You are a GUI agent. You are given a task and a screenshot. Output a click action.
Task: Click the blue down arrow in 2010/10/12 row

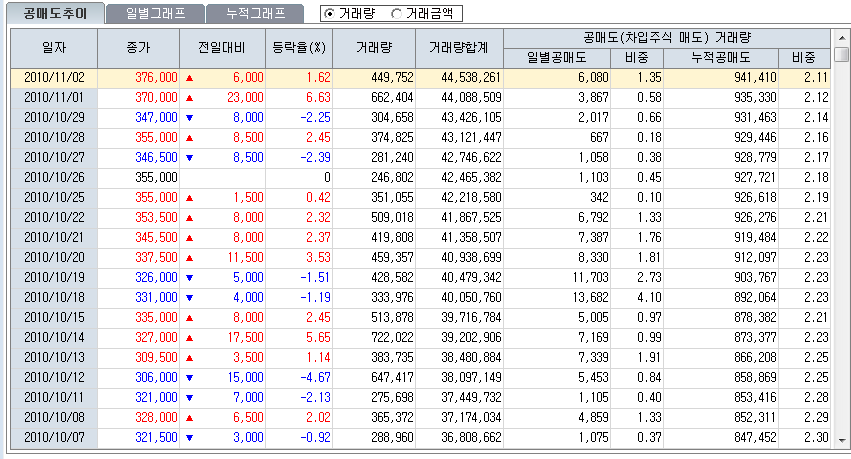pos(189,377)
